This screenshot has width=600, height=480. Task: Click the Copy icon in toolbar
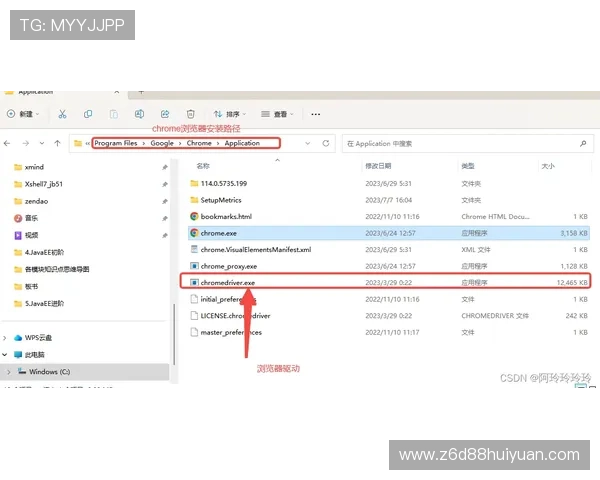coord(88,114)
